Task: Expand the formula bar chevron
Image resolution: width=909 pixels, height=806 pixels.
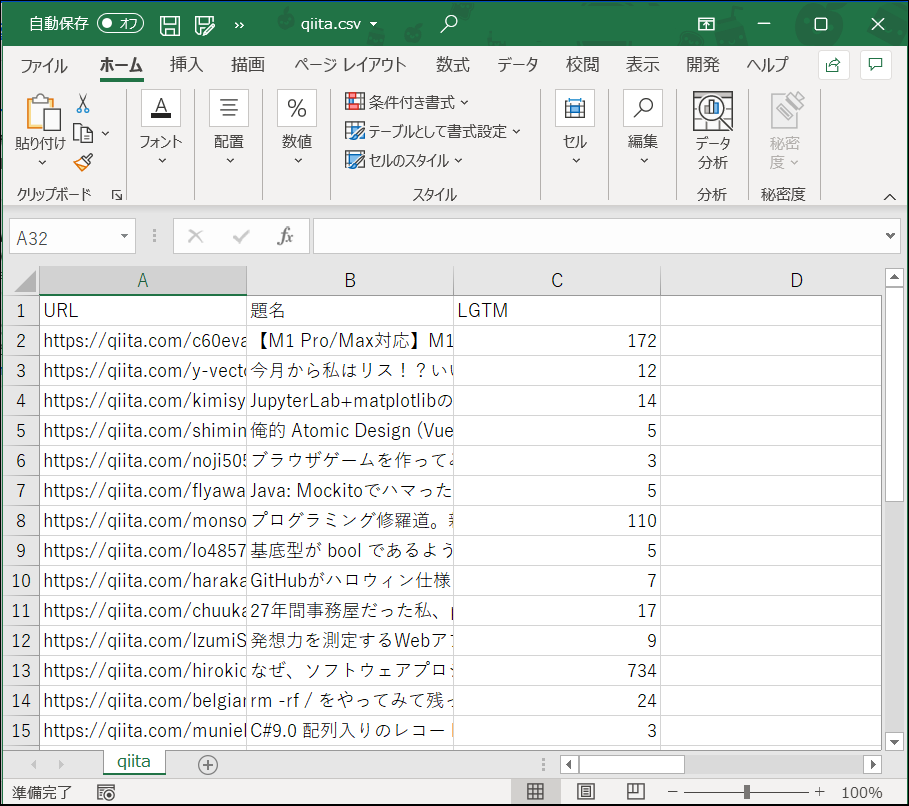Action: pyautogui.click(x=890, y=235)
